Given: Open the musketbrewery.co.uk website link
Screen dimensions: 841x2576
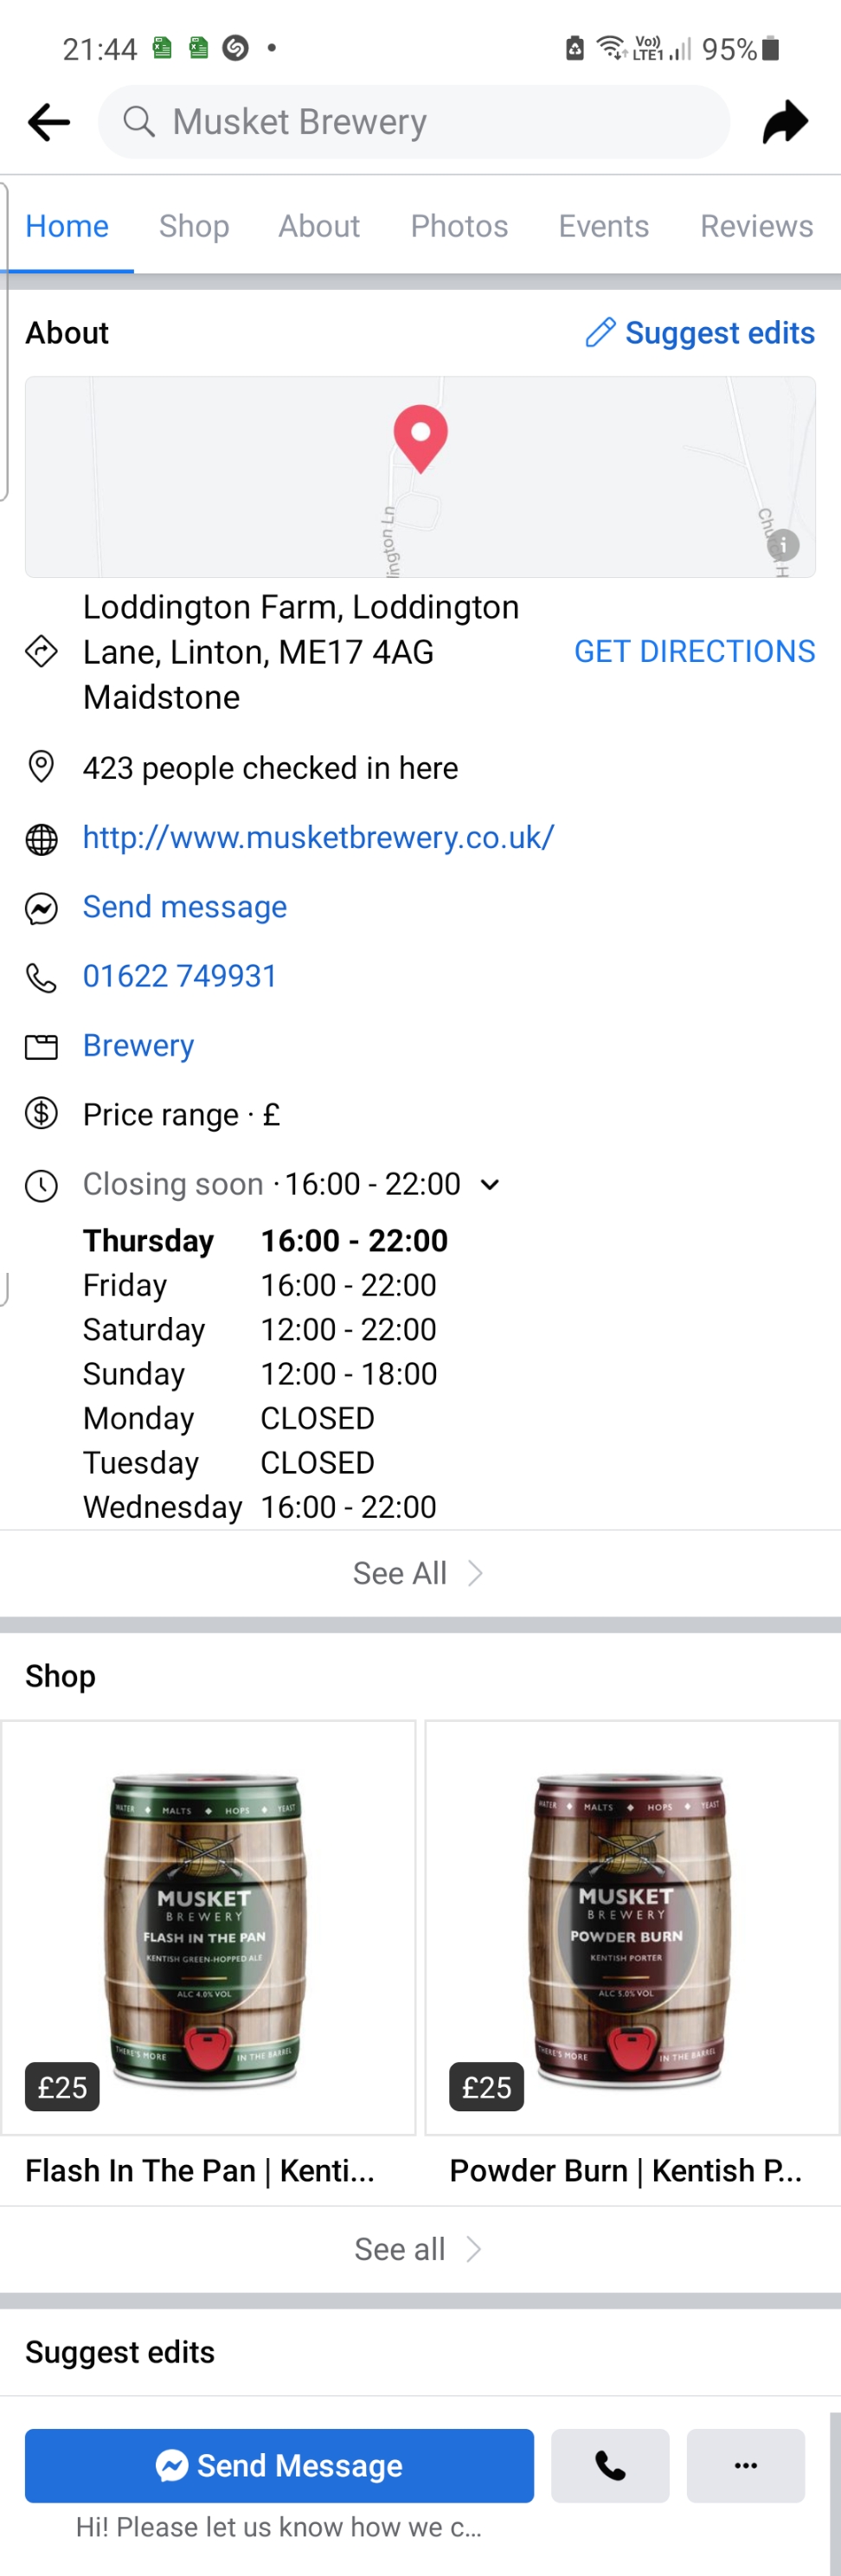Looking at the screenshot, I should (318, 837).
